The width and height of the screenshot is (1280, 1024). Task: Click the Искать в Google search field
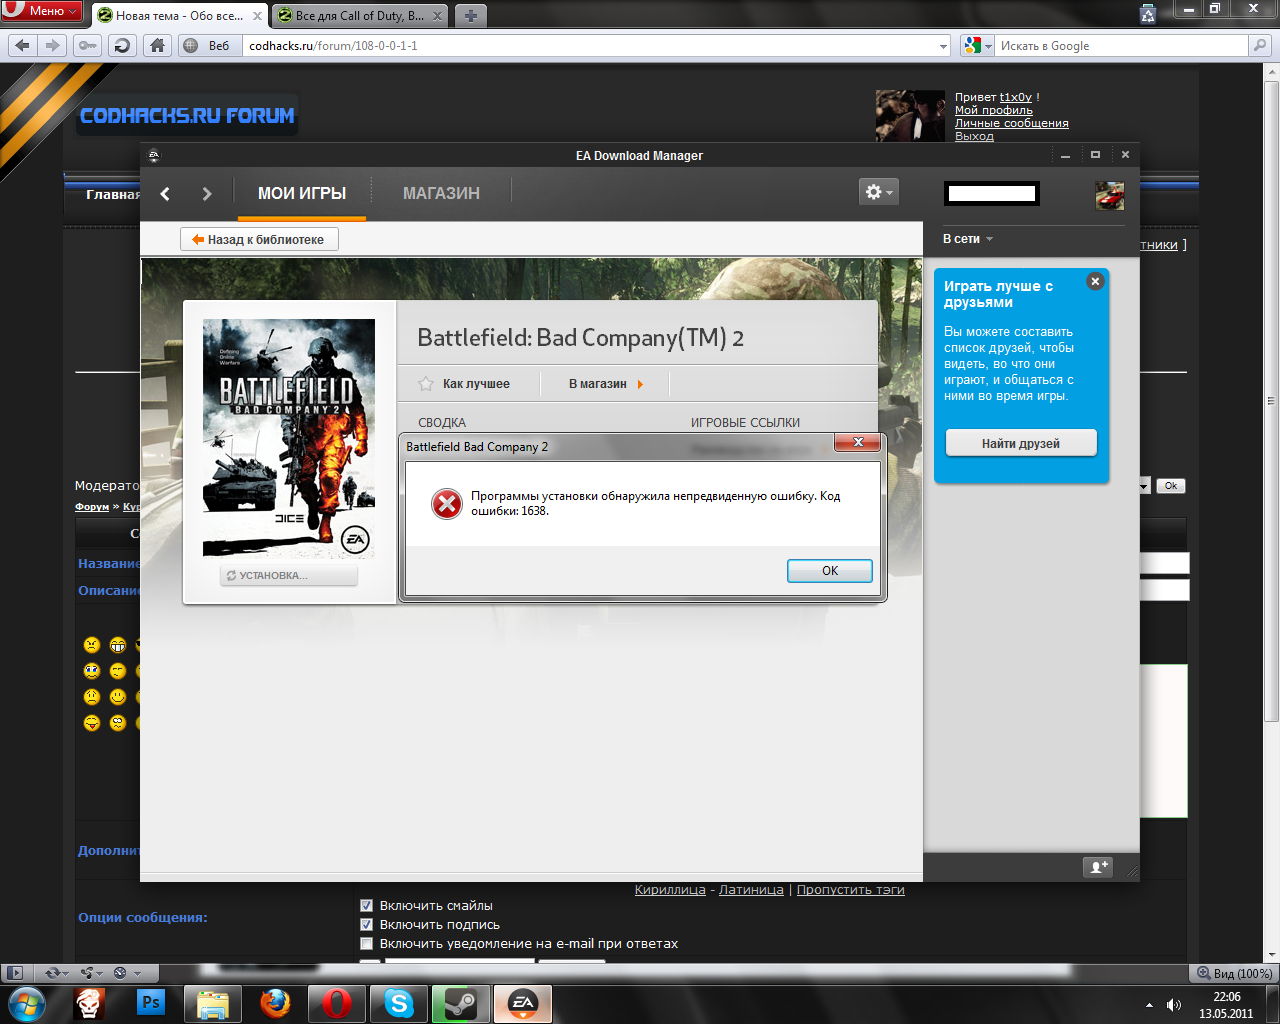[x=1122, y=46]
